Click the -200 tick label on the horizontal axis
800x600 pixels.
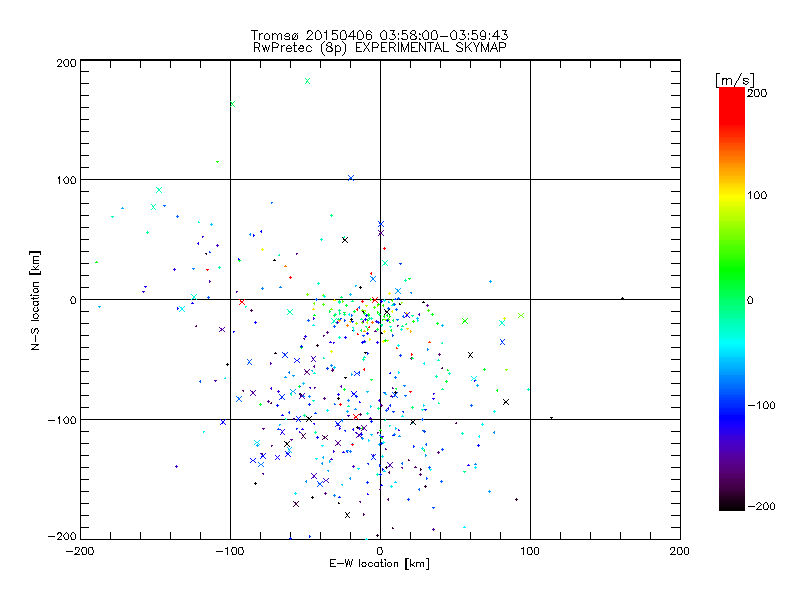[x=79, y=551]
